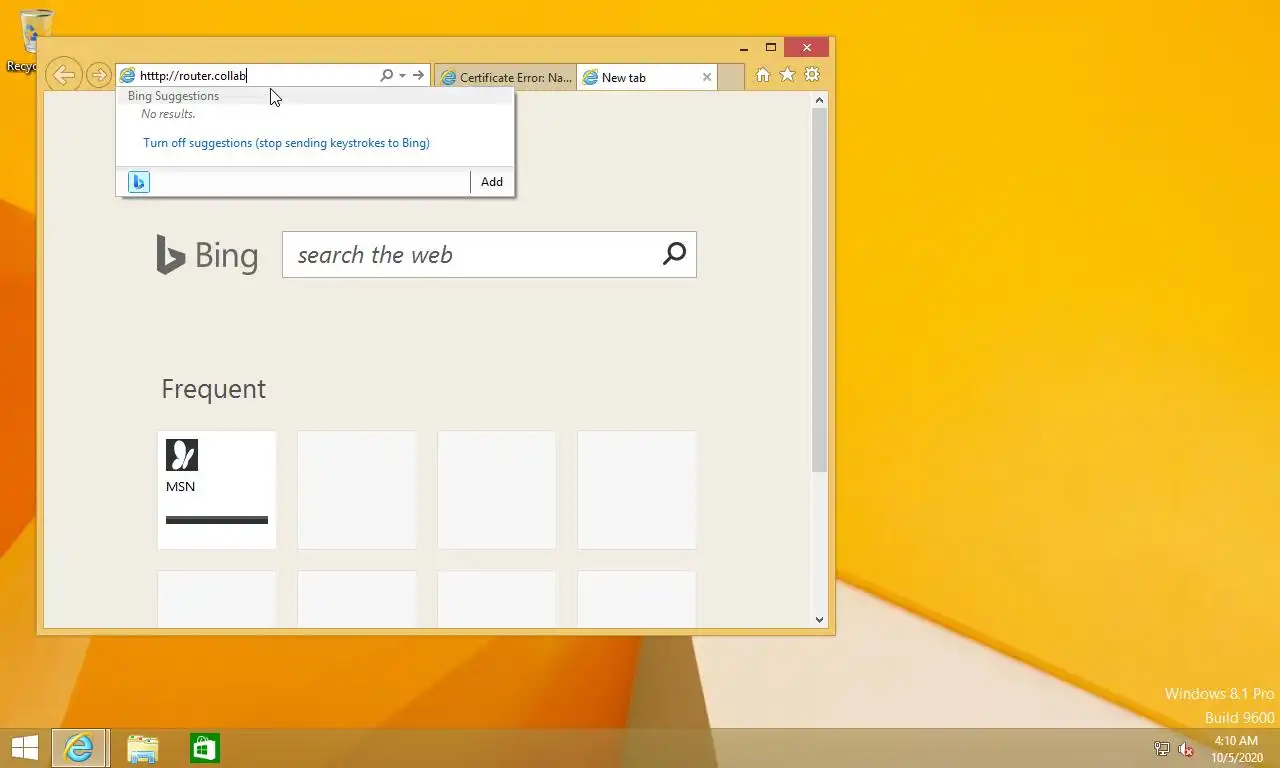Click the 'No results.' text
Screen dimensions: 1280x768
[x=168, y=114]
